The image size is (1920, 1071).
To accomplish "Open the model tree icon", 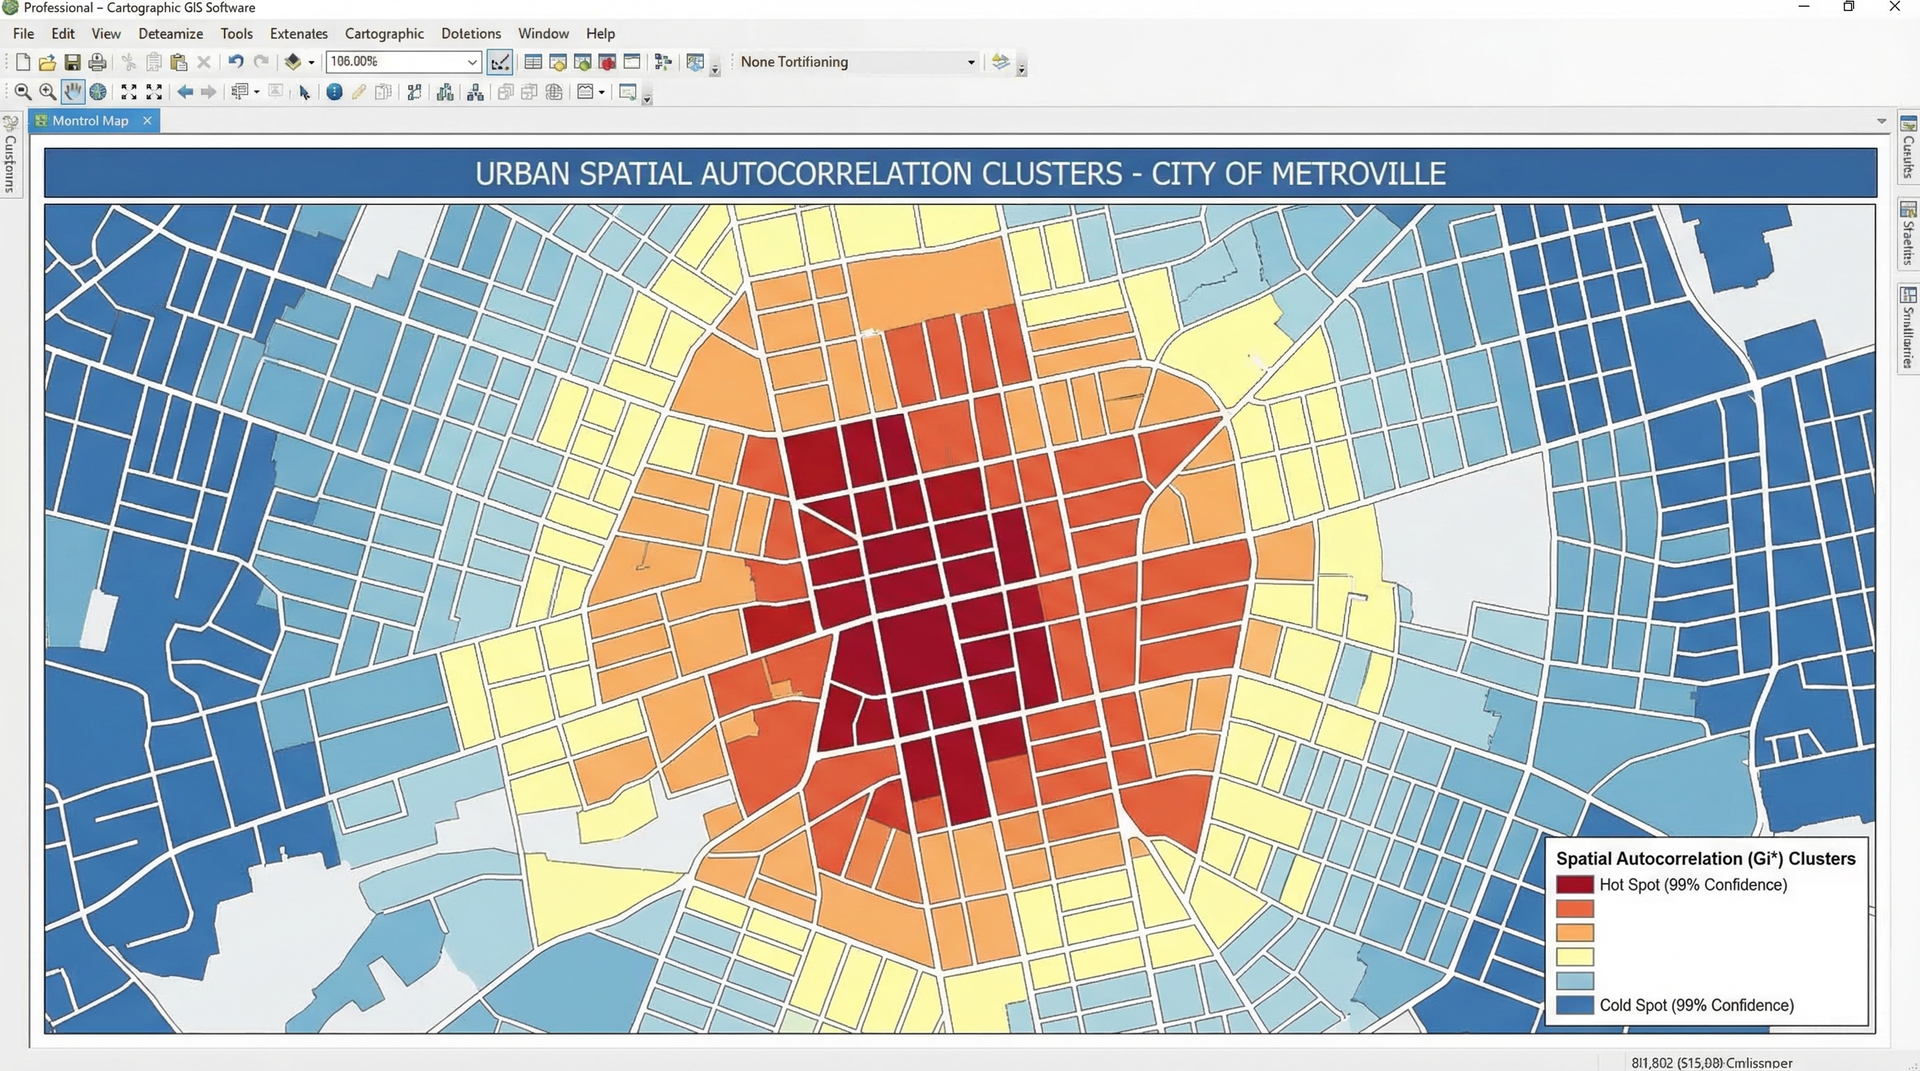I will [663, 62].
